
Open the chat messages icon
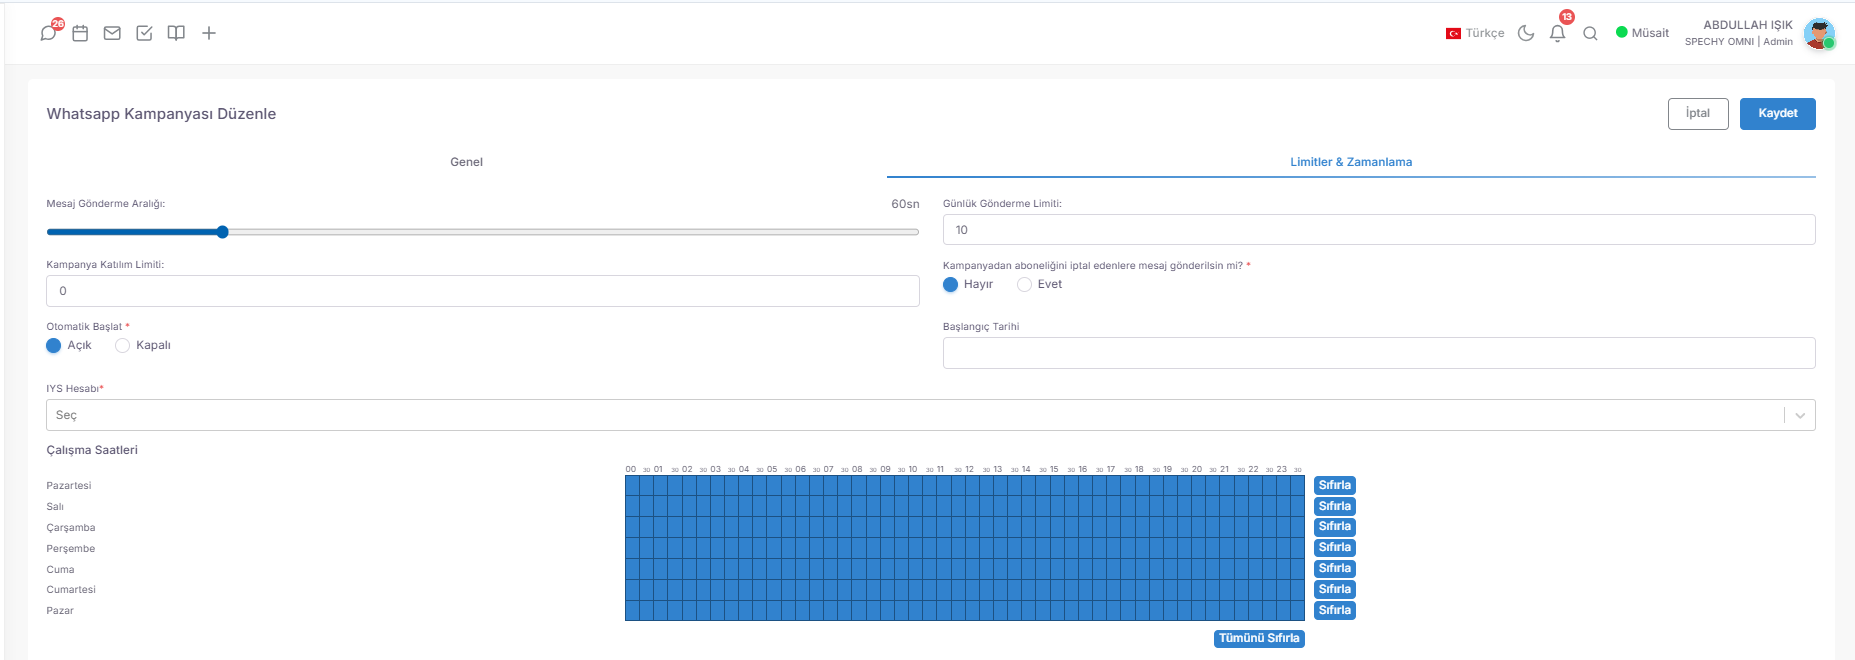[48, 33]
